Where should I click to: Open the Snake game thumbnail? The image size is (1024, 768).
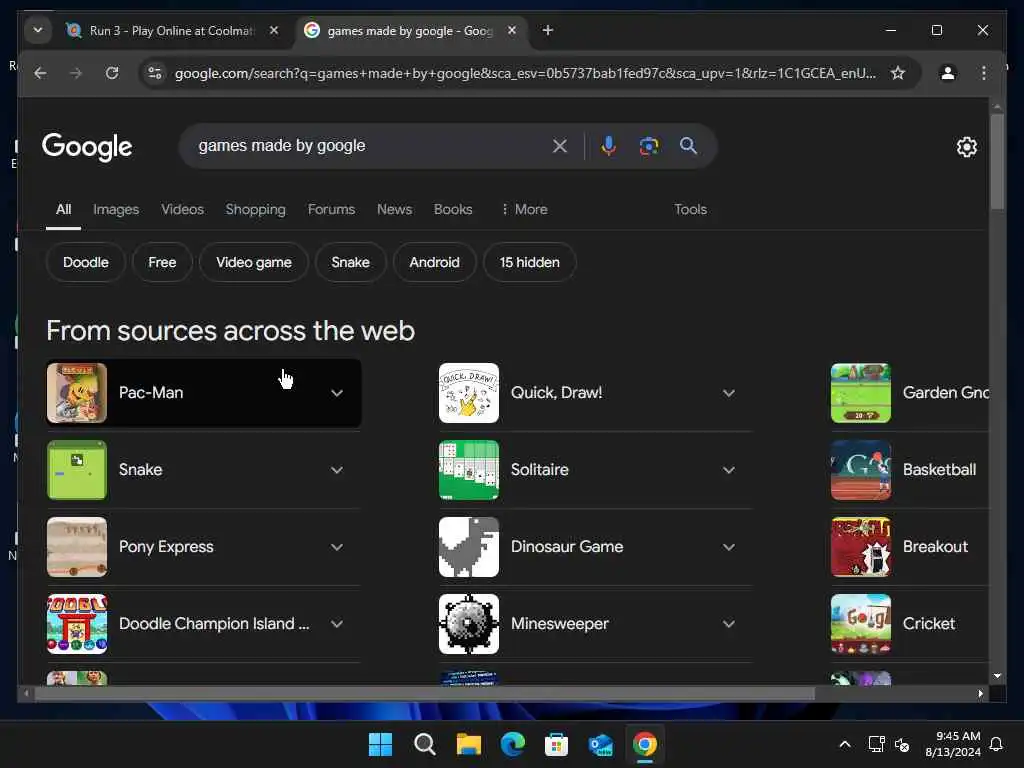(77, 470)
